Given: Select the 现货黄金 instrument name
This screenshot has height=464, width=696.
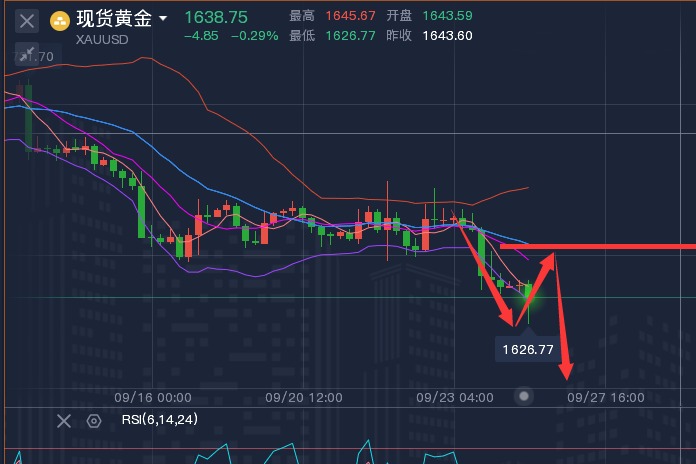Looking at the screenshot, I should pos(114,18).
